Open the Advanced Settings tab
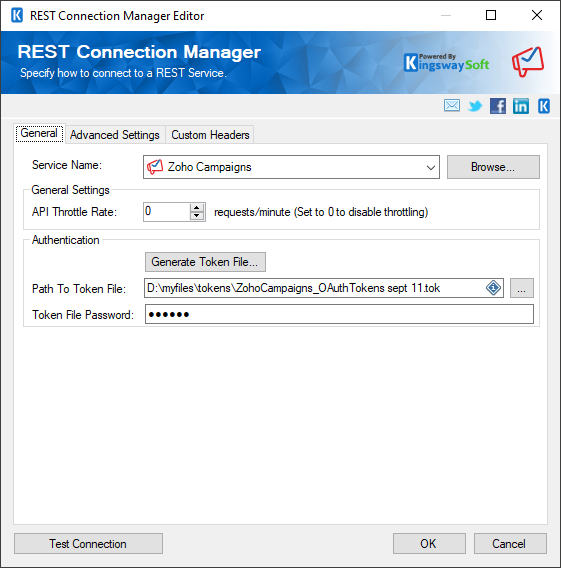This screenshot has width=561, height=568. 115,135
